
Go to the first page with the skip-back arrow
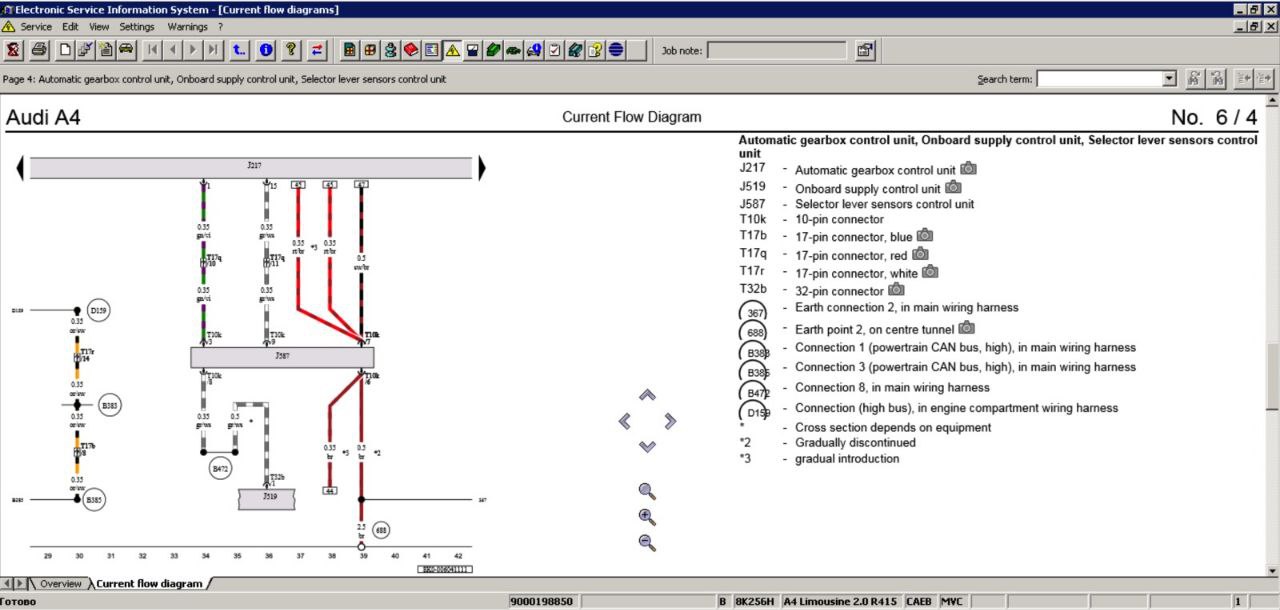[153, 49]
